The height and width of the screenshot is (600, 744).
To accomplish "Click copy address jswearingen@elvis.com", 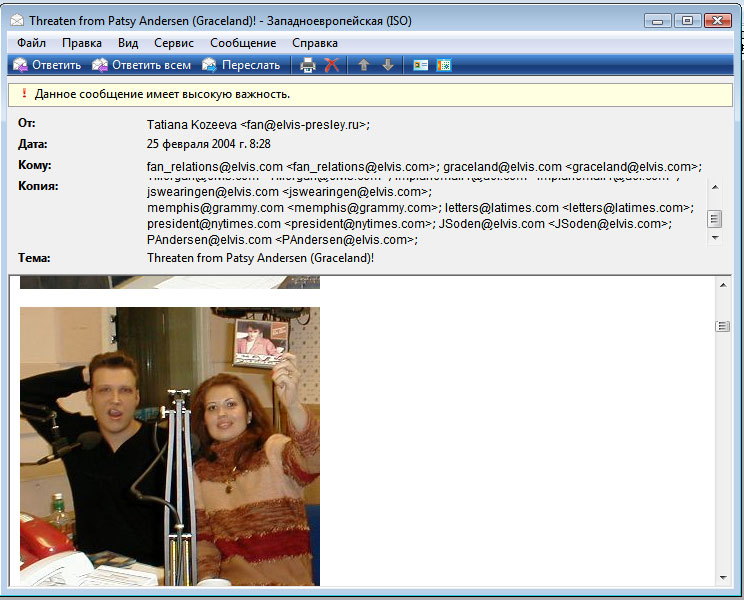I will tap(289, 192).
